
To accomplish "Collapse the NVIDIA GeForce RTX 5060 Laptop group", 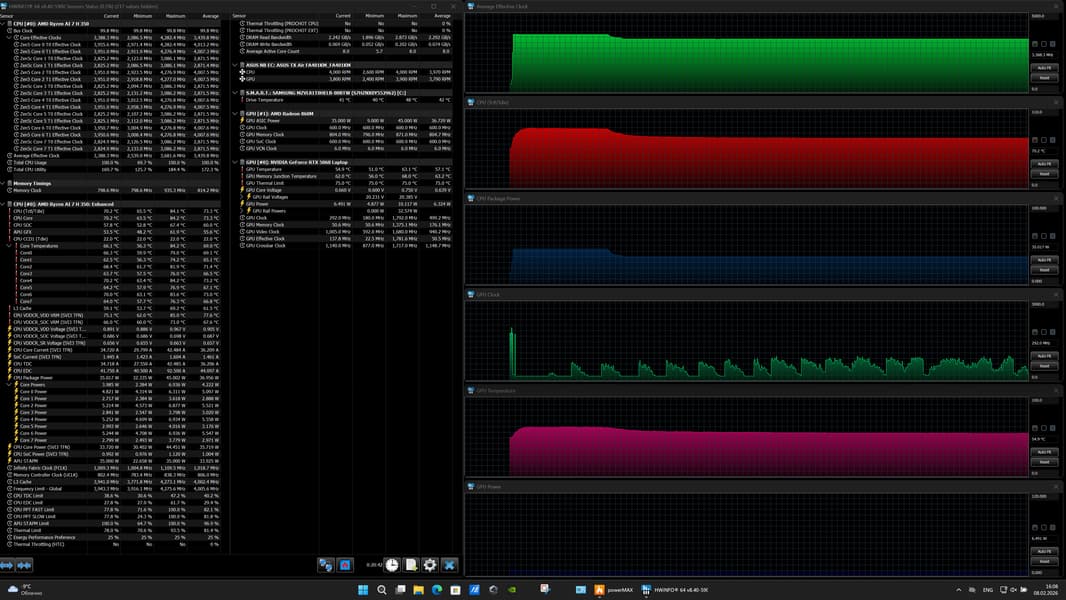I will (235, 162).
